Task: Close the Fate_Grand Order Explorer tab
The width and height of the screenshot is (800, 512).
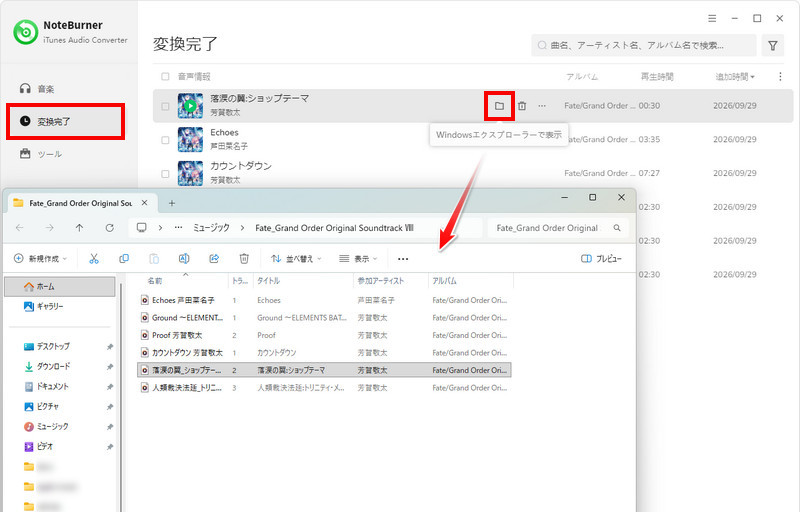Action: [144, 203]
